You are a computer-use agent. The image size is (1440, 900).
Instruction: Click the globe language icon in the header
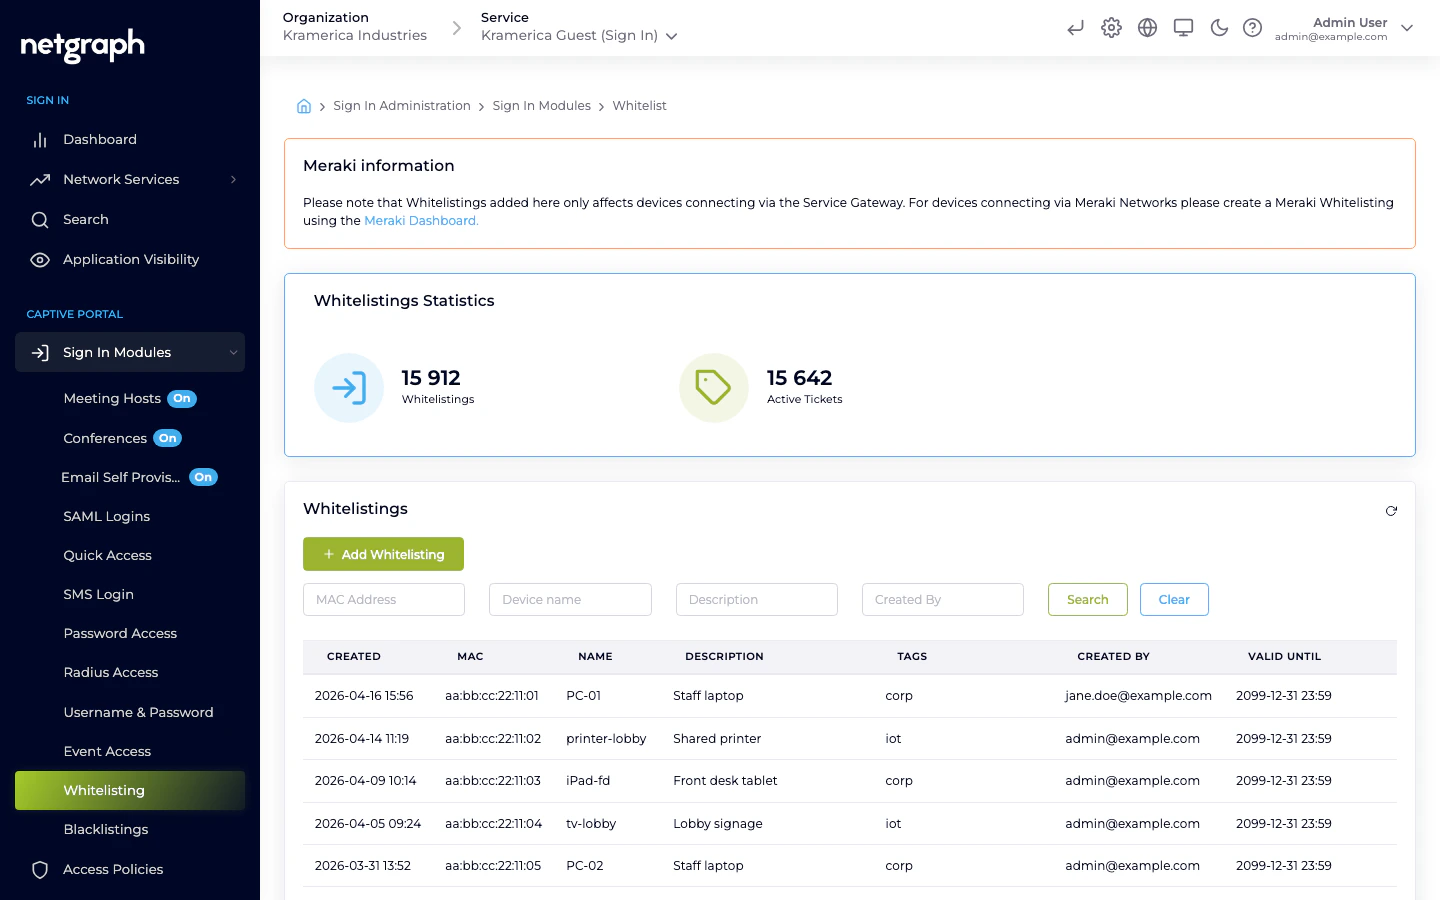(x=1147, y=28)
